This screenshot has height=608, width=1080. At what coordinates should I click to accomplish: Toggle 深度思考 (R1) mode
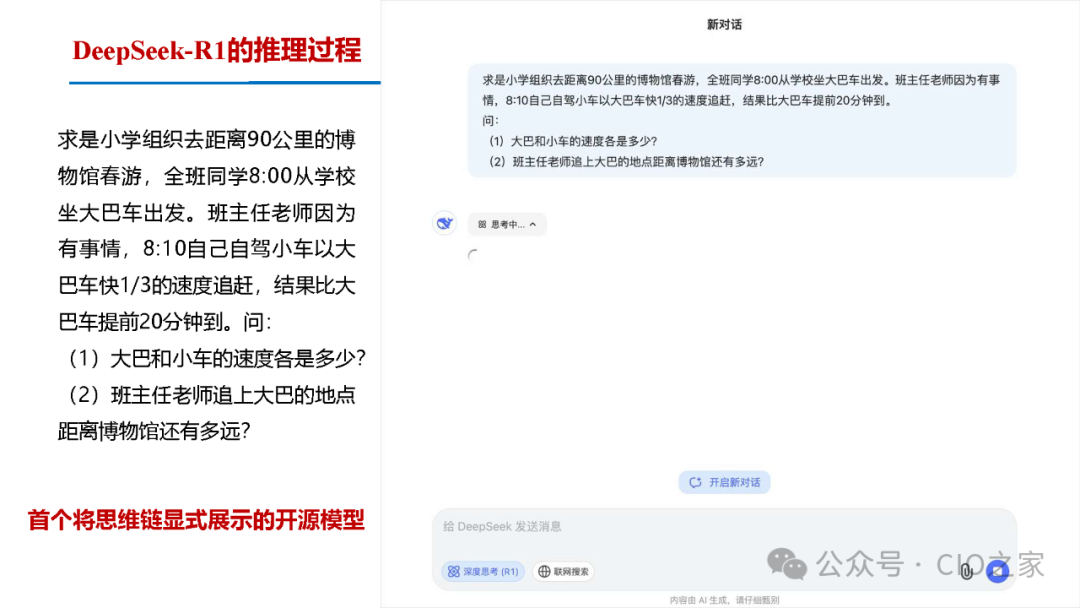pyautogui.click(x=483, y=572)
